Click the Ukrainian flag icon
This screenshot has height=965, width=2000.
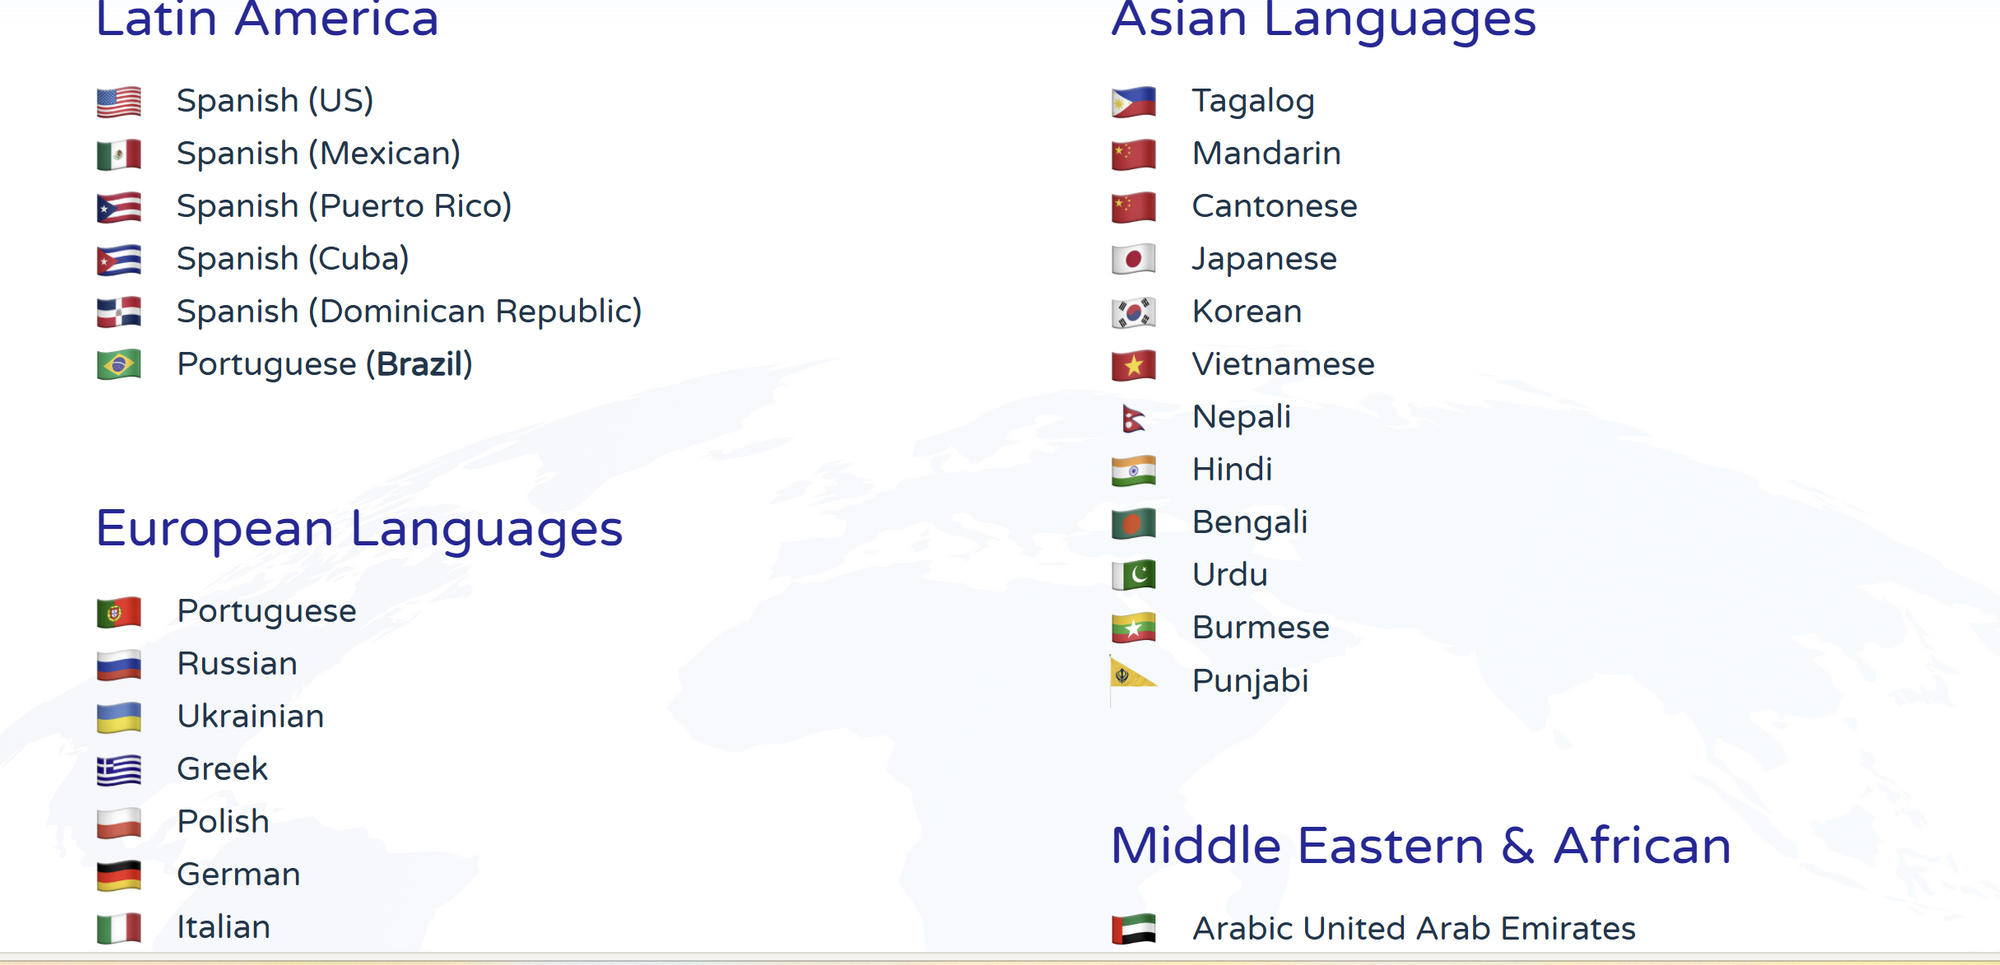pos(119,717)
